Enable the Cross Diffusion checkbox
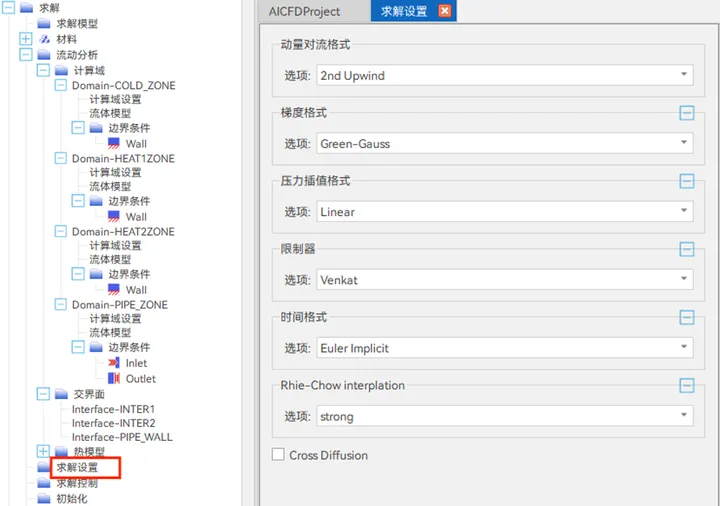Image resolution: width=720 pixels, height=506 pixels. (x=278, y=455)
